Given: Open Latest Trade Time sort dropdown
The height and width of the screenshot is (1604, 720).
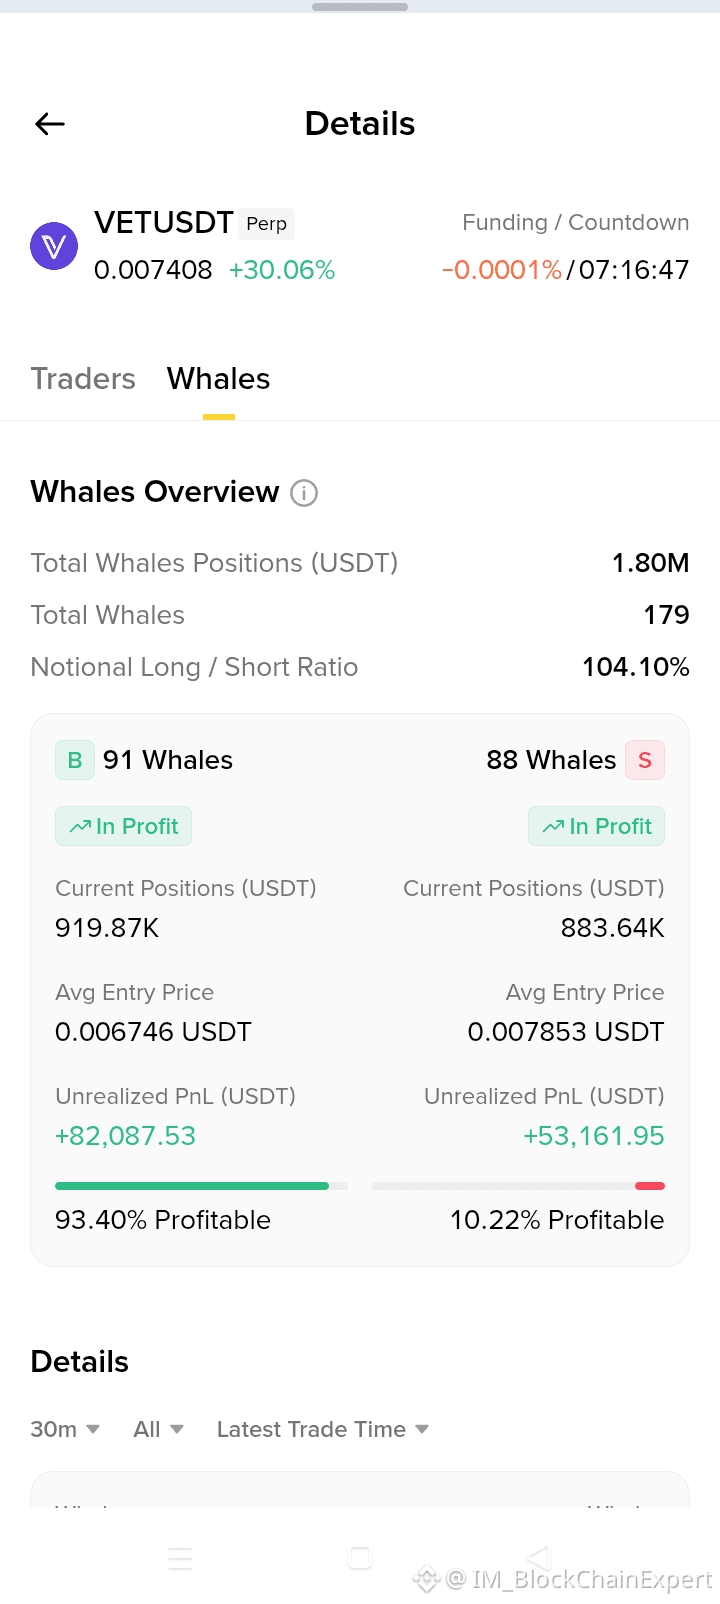Looking at the screenshot, I should 323,1430.
